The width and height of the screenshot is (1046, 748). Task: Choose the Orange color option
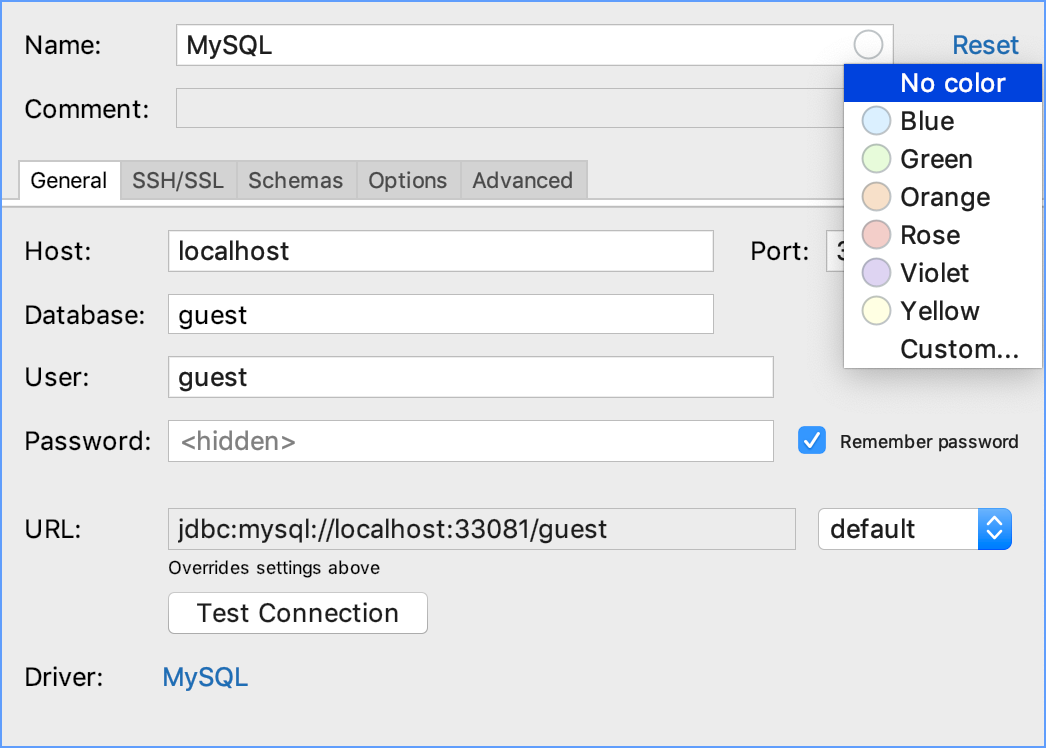(943, 198)
